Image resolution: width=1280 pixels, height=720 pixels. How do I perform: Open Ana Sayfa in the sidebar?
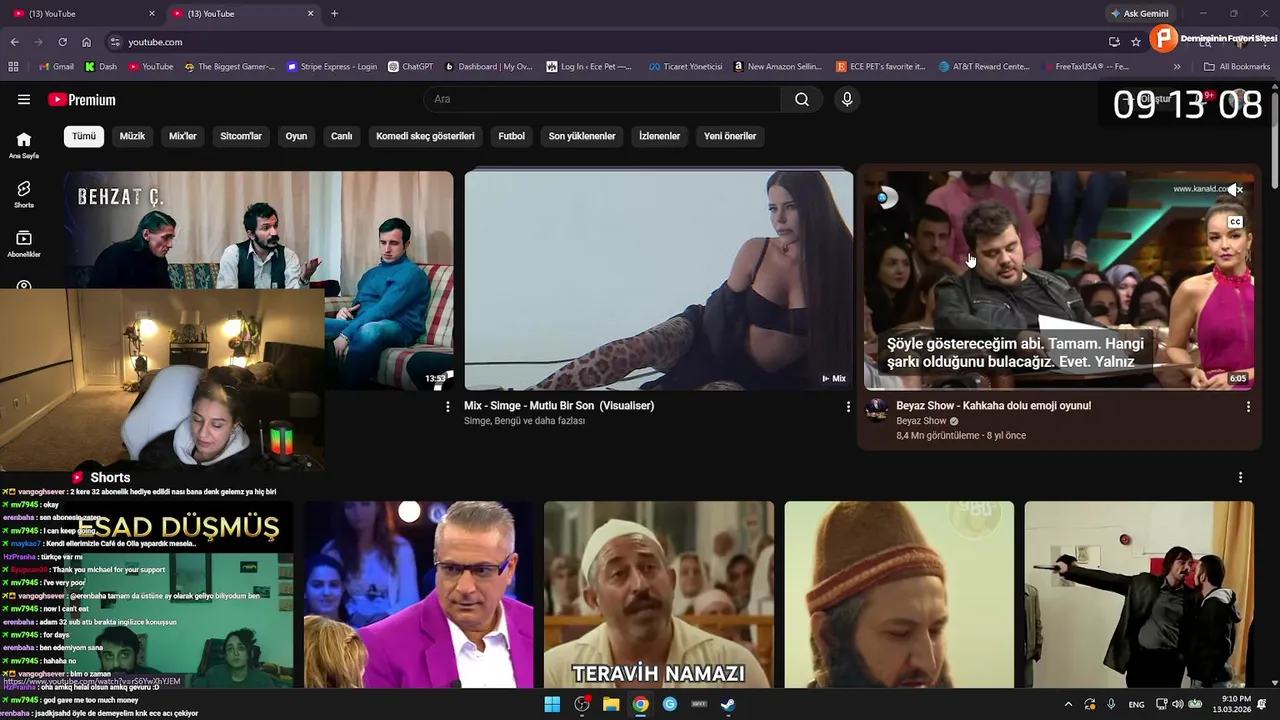(x=24, y=145)
